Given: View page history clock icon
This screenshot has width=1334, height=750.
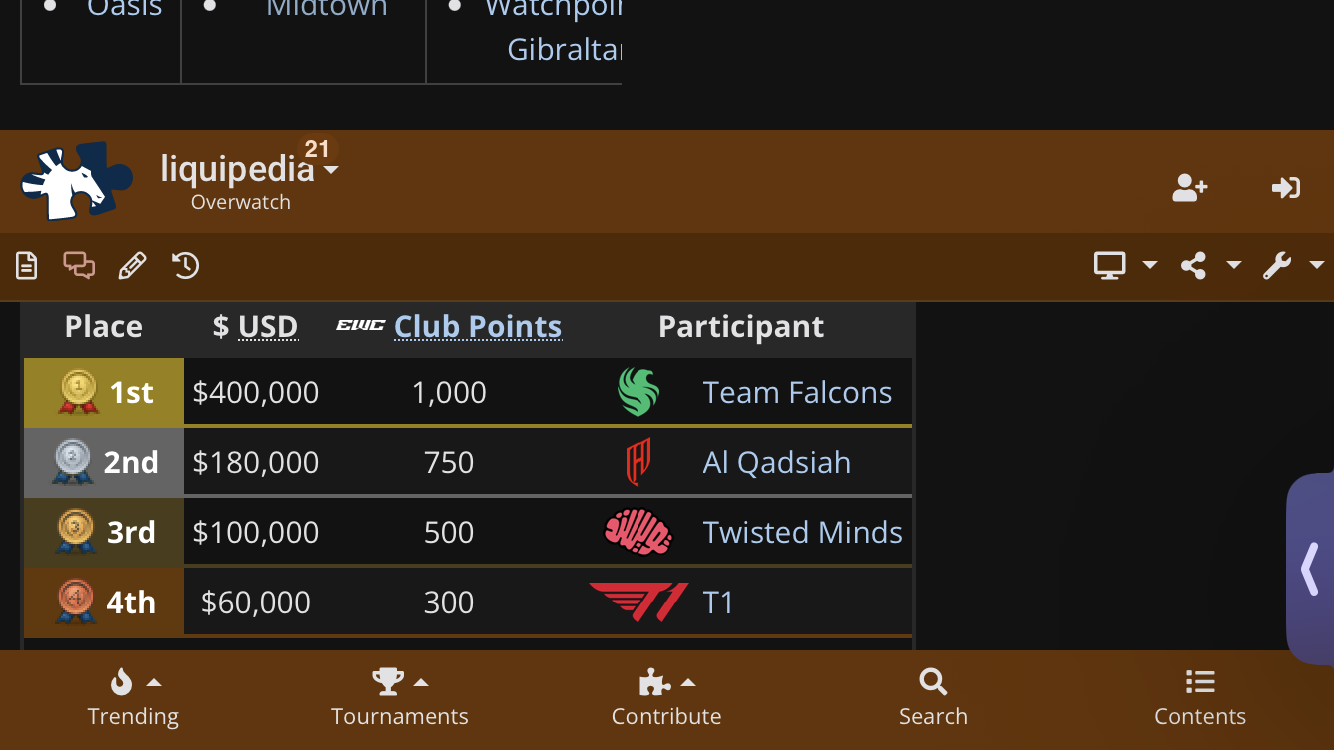Looking at the screenshot, I should point(186,266).
